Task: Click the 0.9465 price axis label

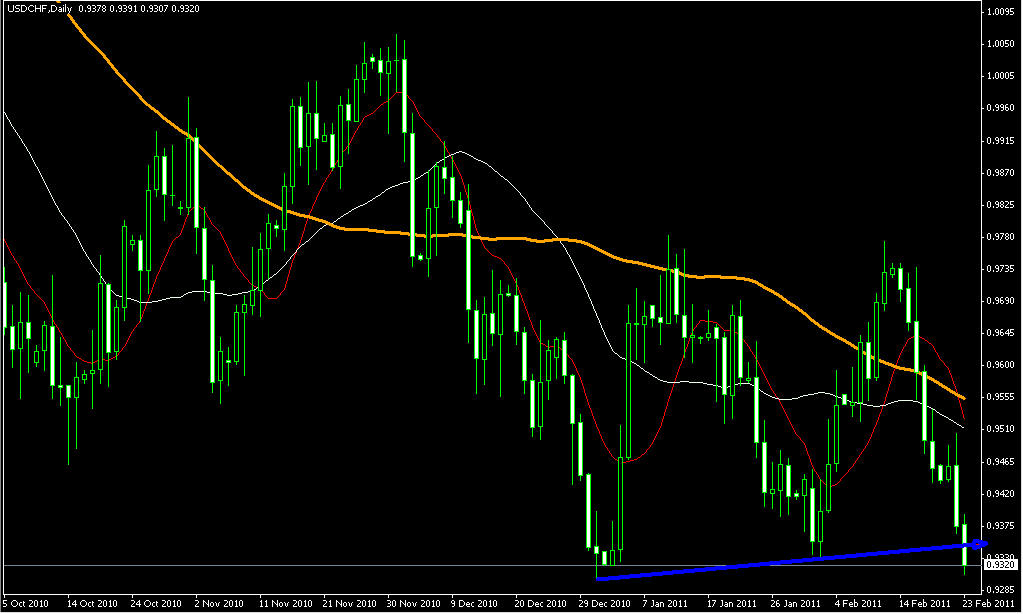Action: (1001, 461)
